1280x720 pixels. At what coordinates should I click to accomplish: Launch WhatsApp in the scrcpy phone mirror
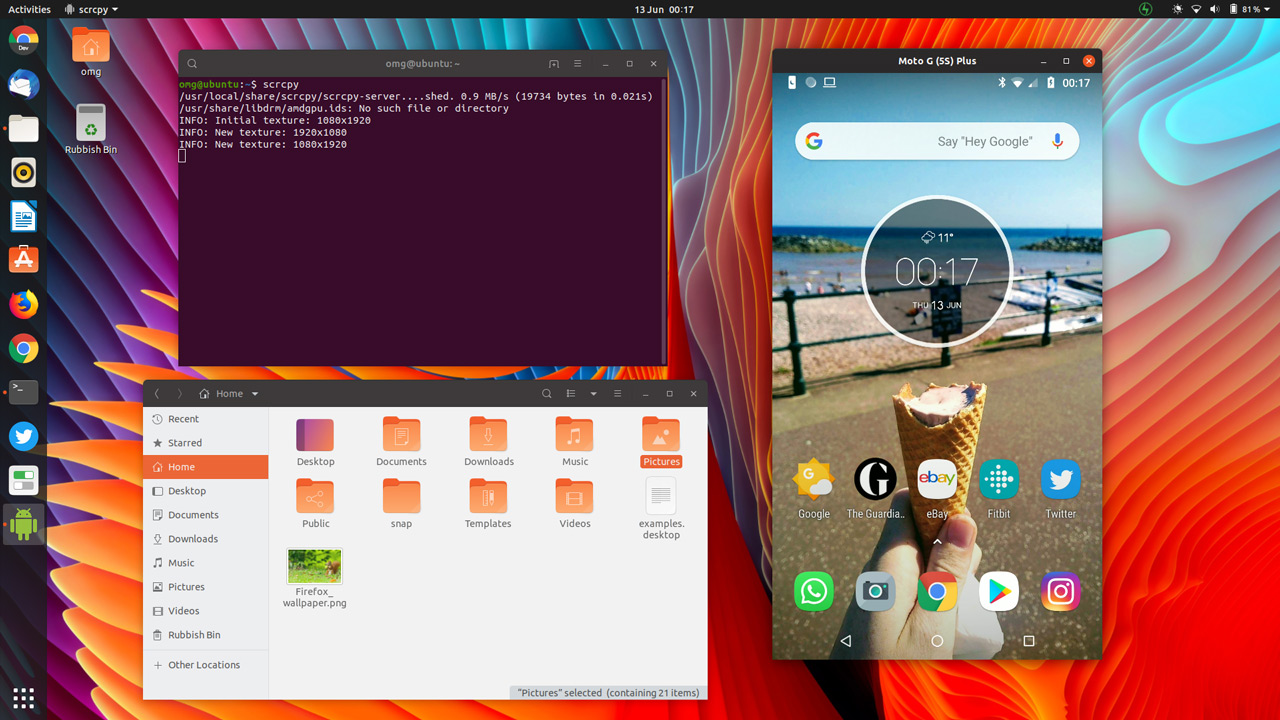[x=813, y=591]
